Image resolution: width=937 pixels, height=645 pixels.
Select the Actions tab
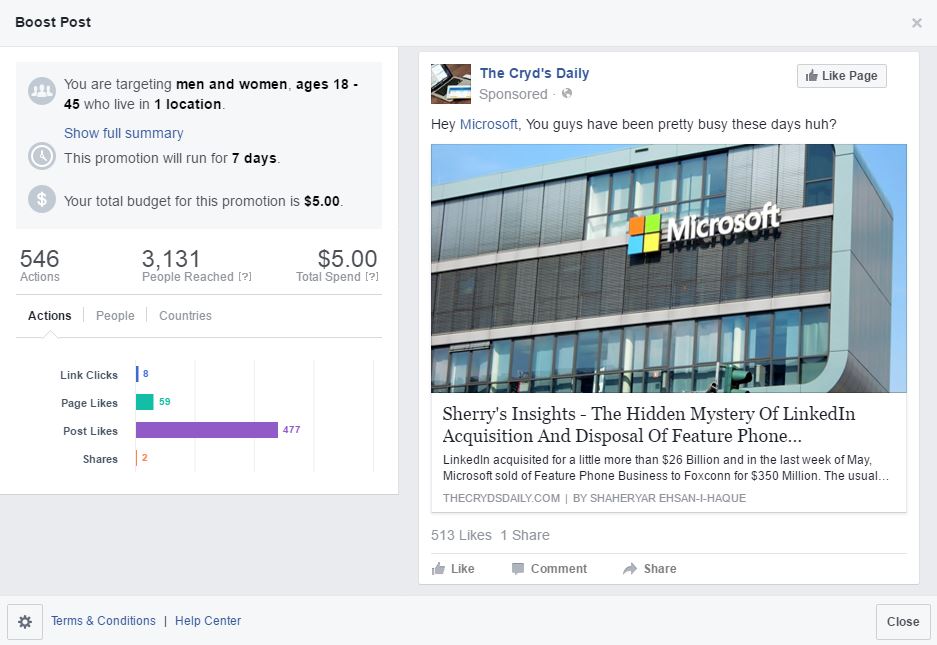click(50, 316)
